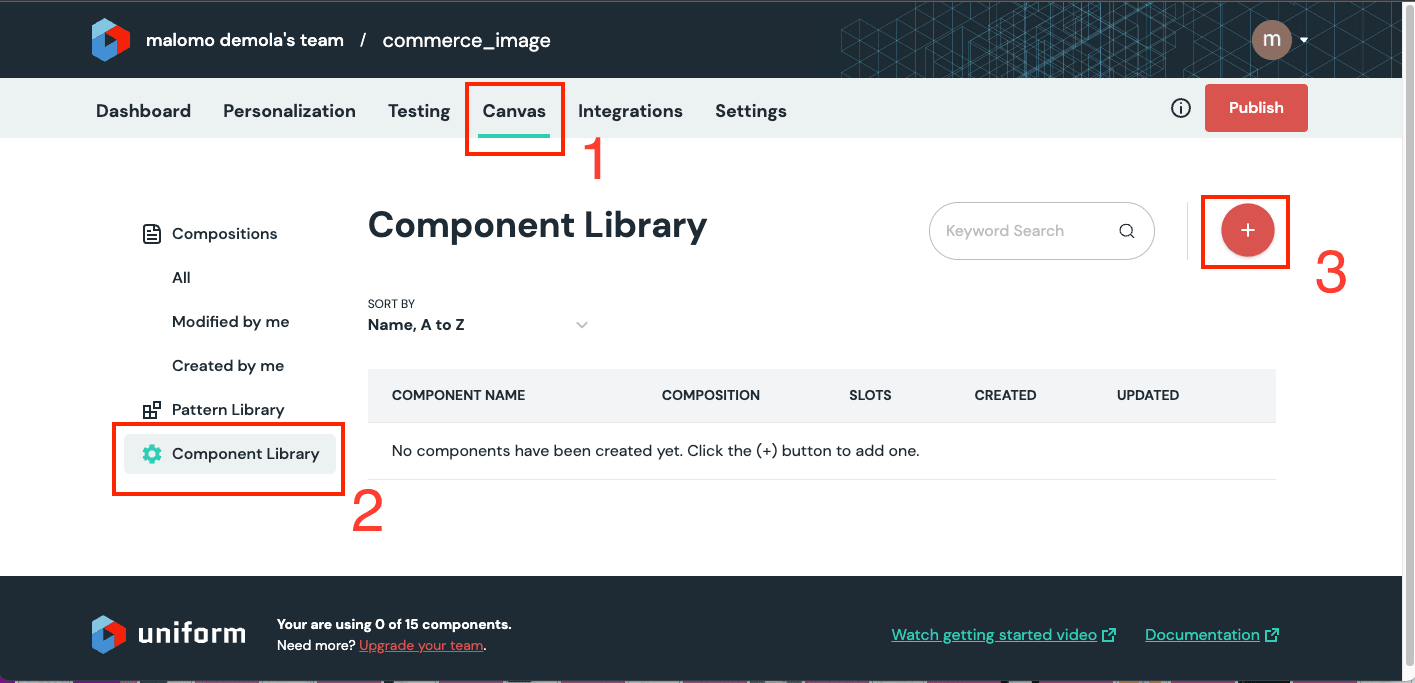Open the Upgrade your team link
The width and height of the screenshot is (1415, 683).
tap(421, 645)
